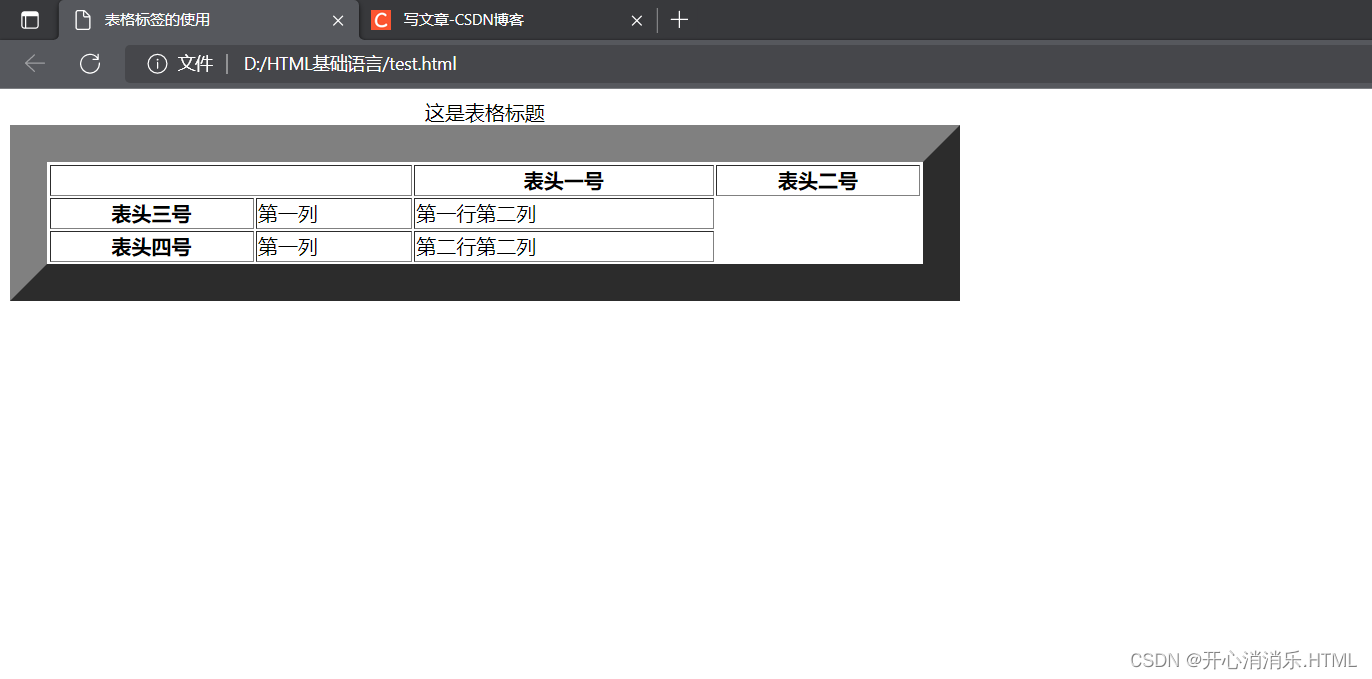Click the caption 这是表格标题
The width and height of the screenshot is (1372, 679).
pyautogui.click(x=485, y=113)
